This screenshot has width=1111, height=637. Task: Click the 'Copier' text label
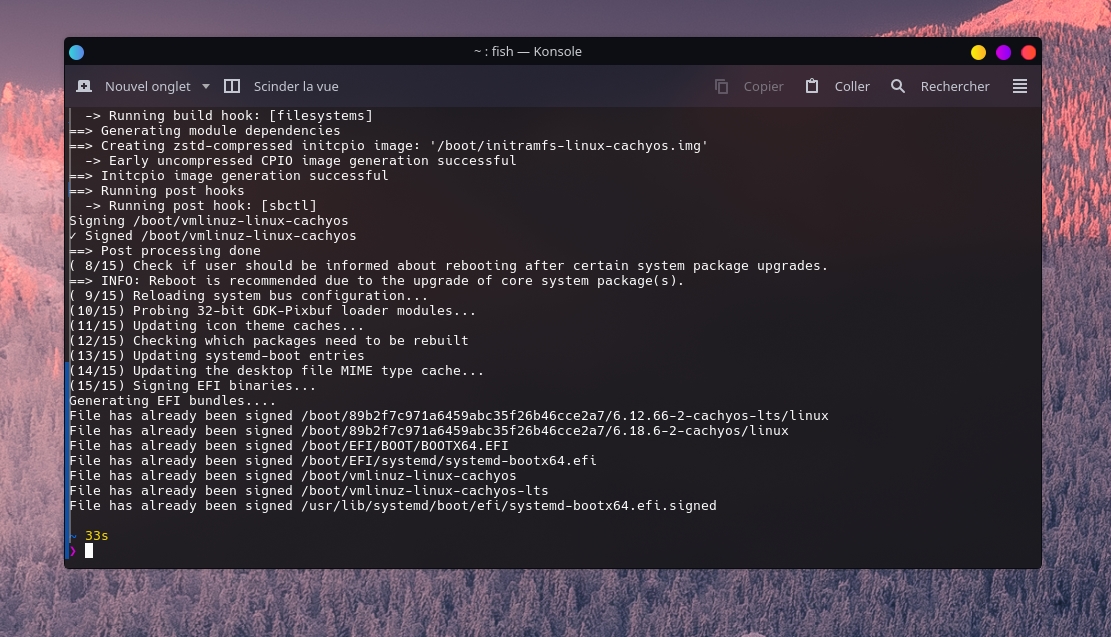763,87
